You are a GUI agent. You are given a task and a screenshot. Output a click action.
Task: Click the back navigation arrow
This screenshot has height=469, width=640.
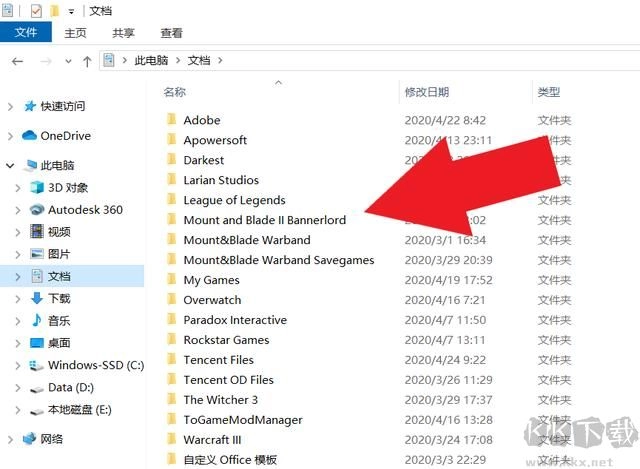coord(17,61)
